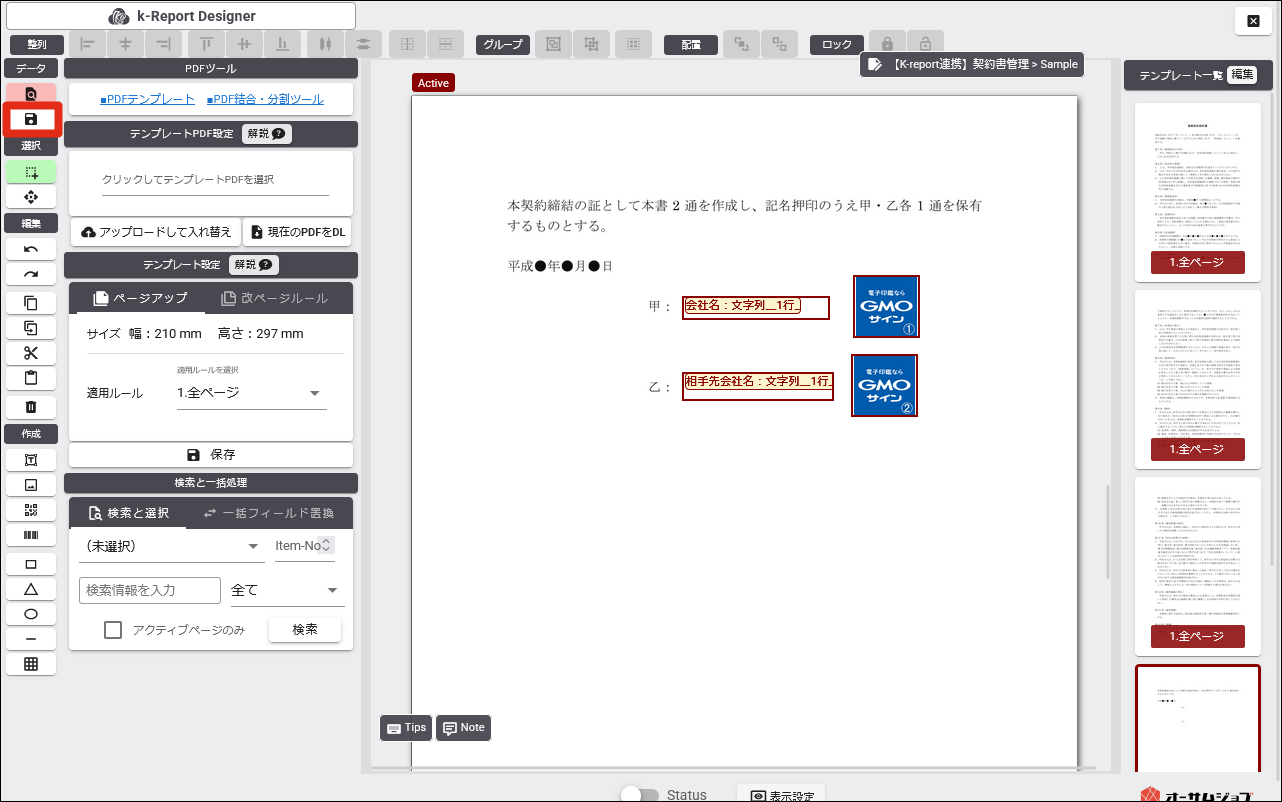Image resolution: width=1282 pixels, height=802 pixels.
Task: Click the move arrows selection tool
Action: [31, 197]
